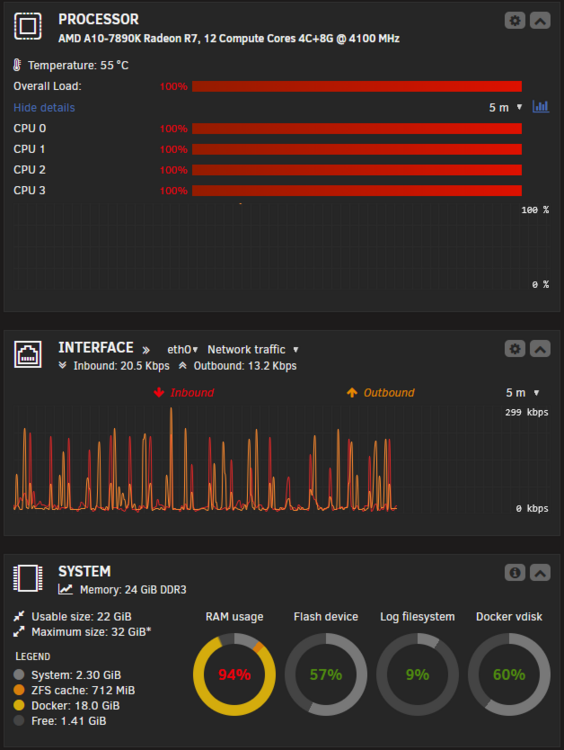Click the Usable size compress arrows icon

[19, 616]
